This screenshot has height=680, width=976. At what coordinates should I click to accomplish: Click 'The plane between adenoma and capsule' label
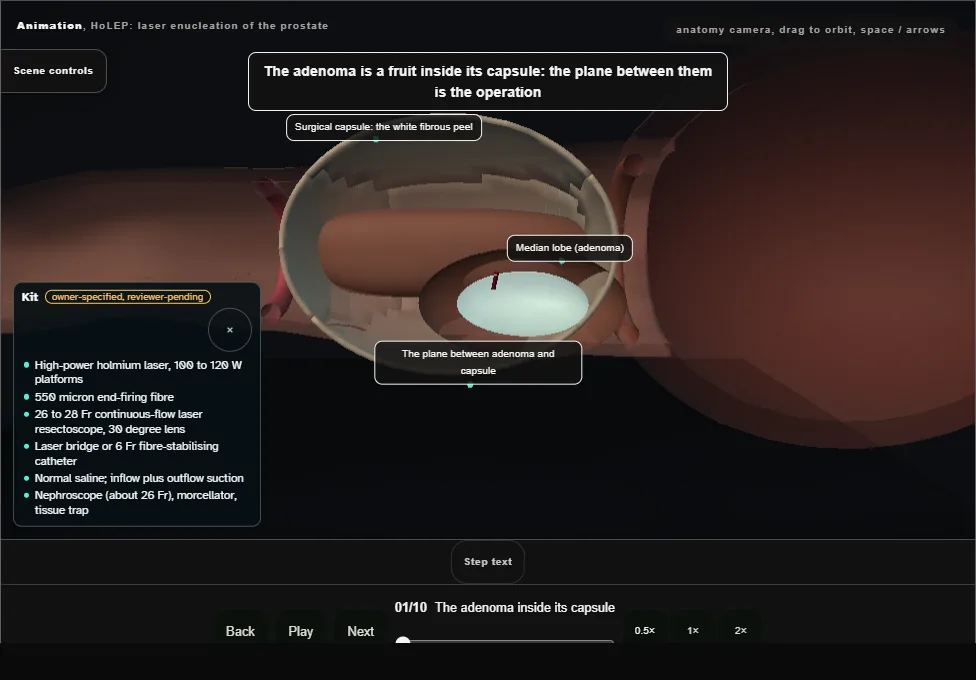click(x=478, y=362)
